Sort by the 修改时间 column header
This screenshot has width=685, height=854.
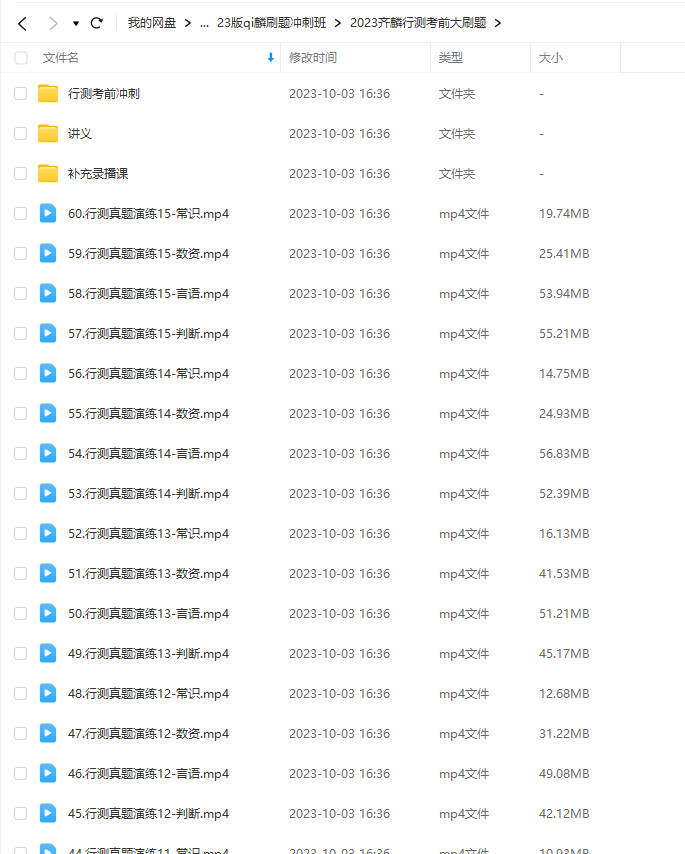313,58
